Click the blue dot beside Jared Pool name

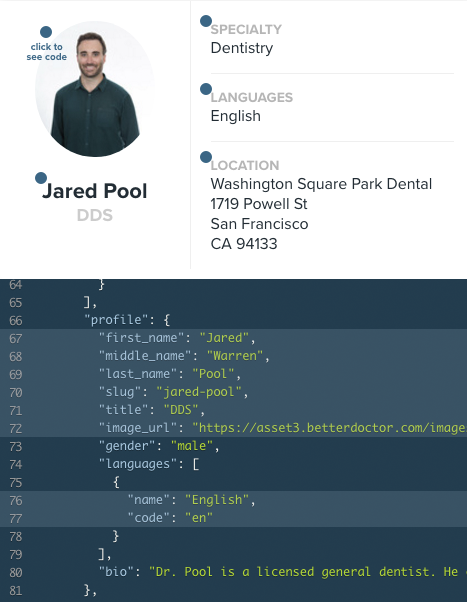[x=41, y=178]
